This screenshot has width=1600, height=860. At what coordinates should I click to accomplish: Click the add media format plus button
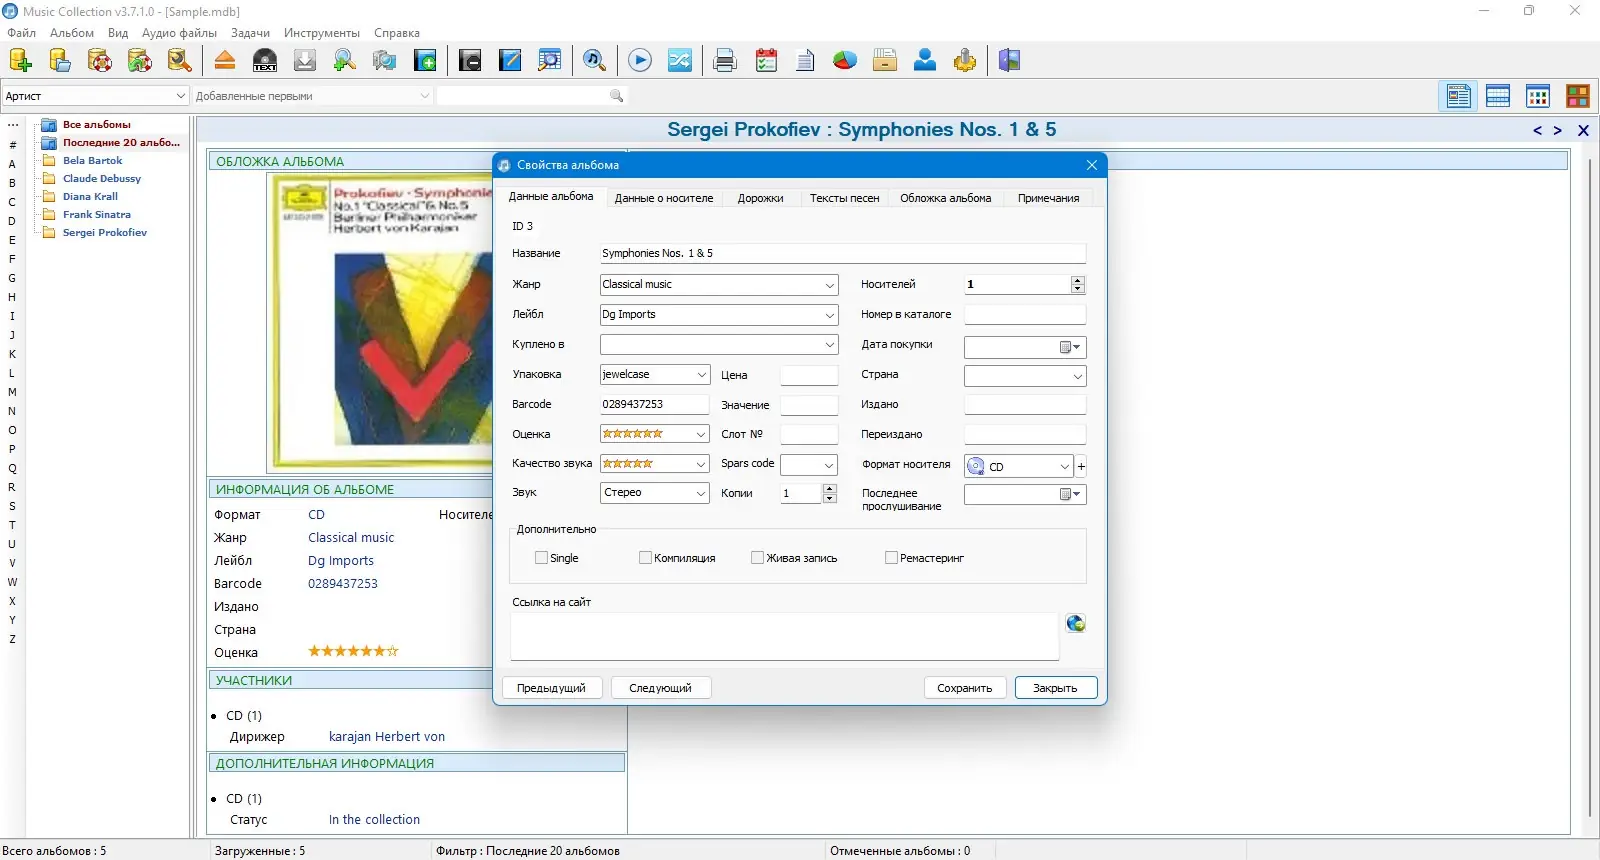pos(1081,466)
